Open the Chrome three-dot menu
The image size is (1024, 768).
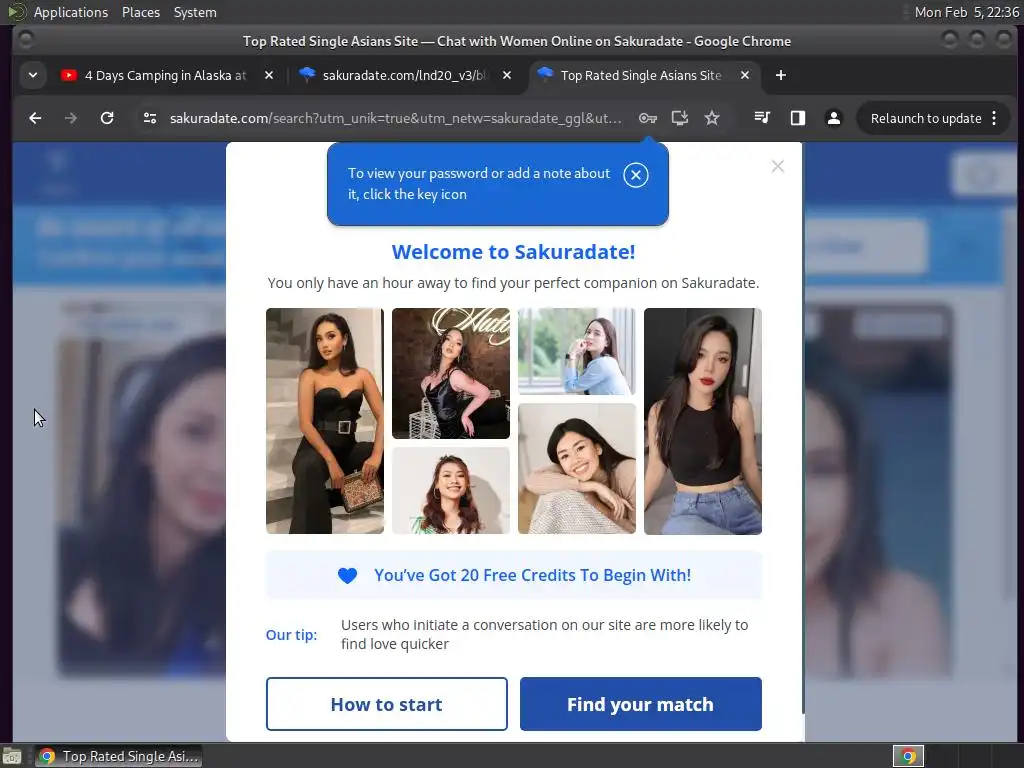(994, 118)
